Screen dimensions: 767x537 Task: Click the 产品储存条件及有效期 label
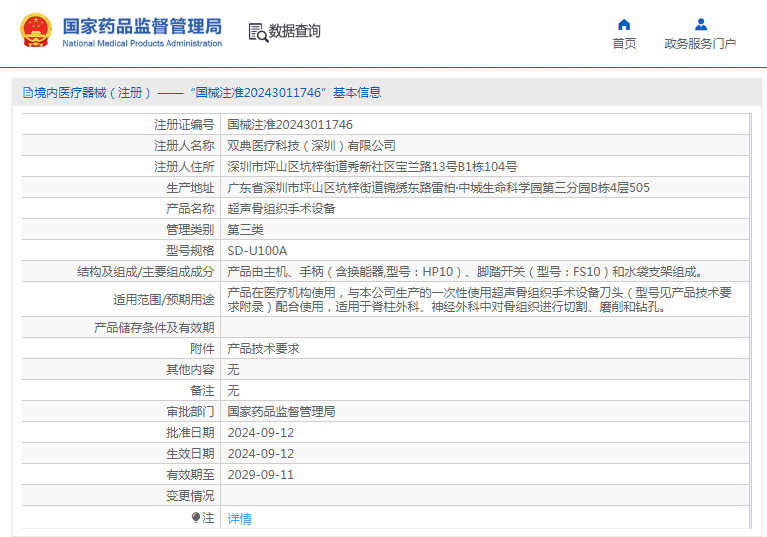coord(154,328)
